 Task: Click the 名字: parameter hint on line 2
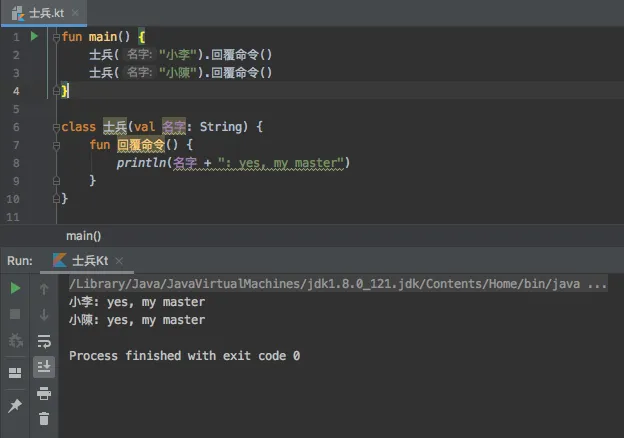[x=139, y=54]
